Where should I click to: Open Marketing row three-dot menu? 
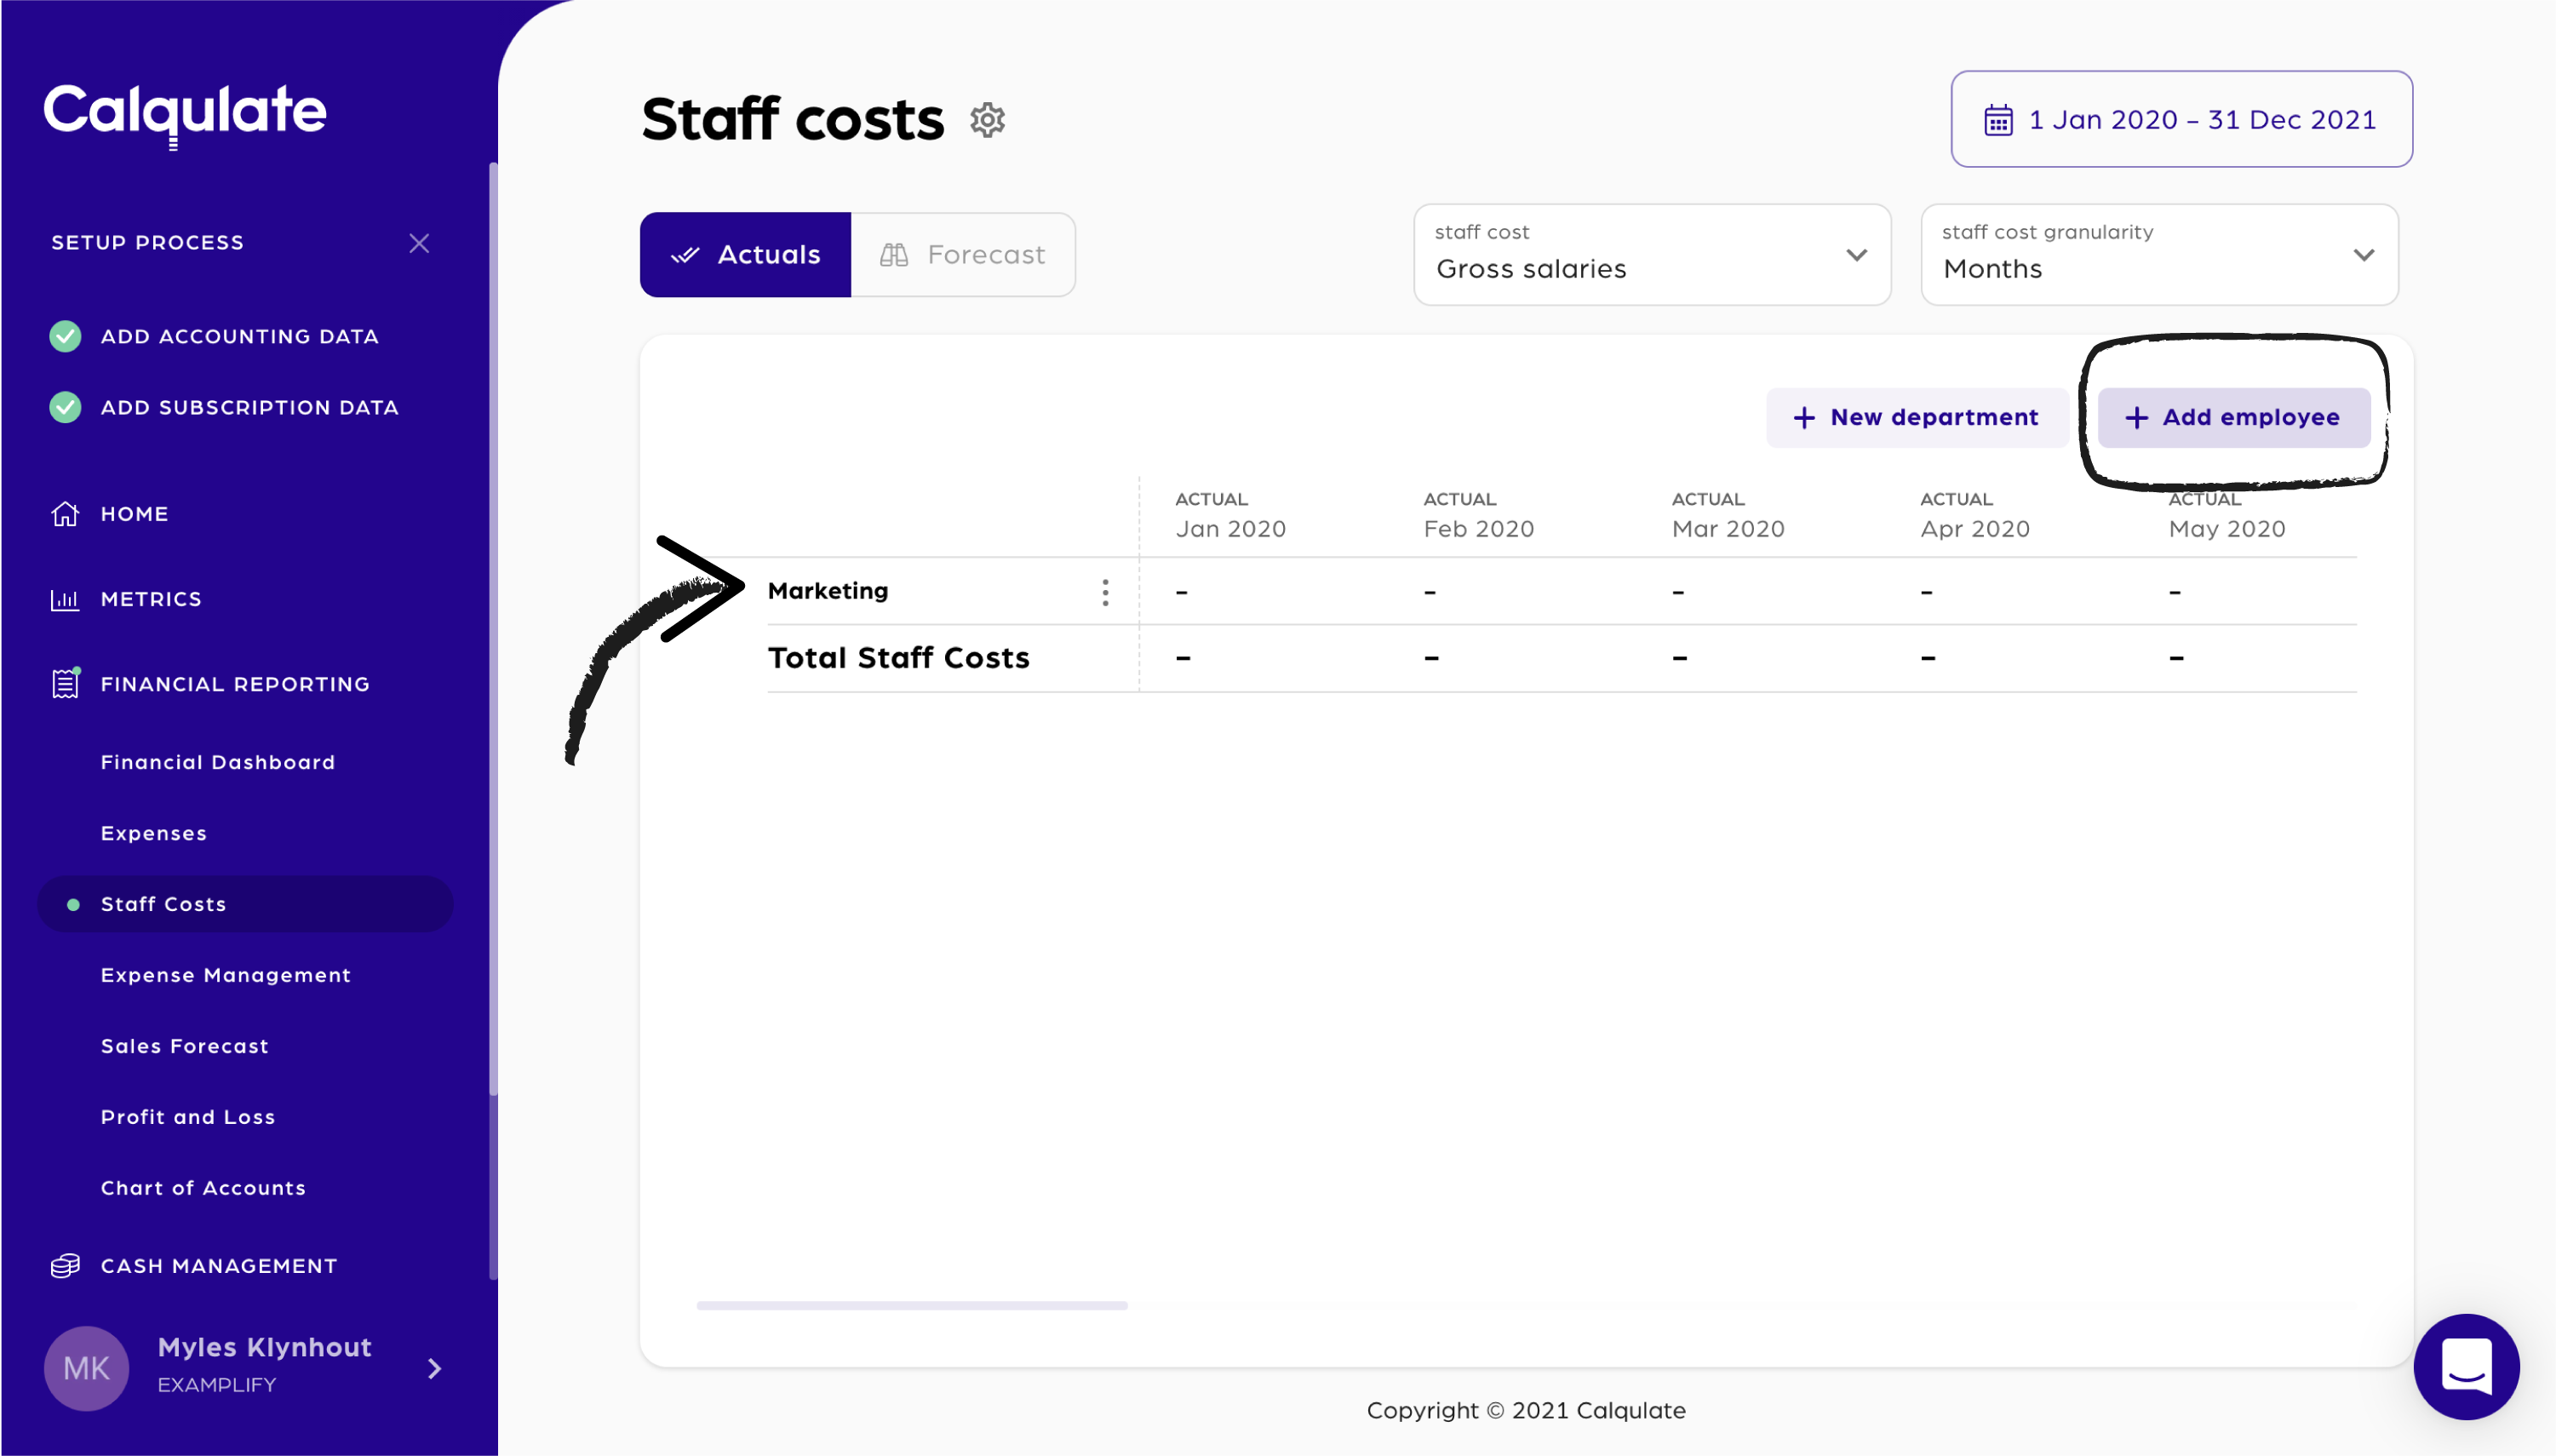click(x=1105, y=592)
